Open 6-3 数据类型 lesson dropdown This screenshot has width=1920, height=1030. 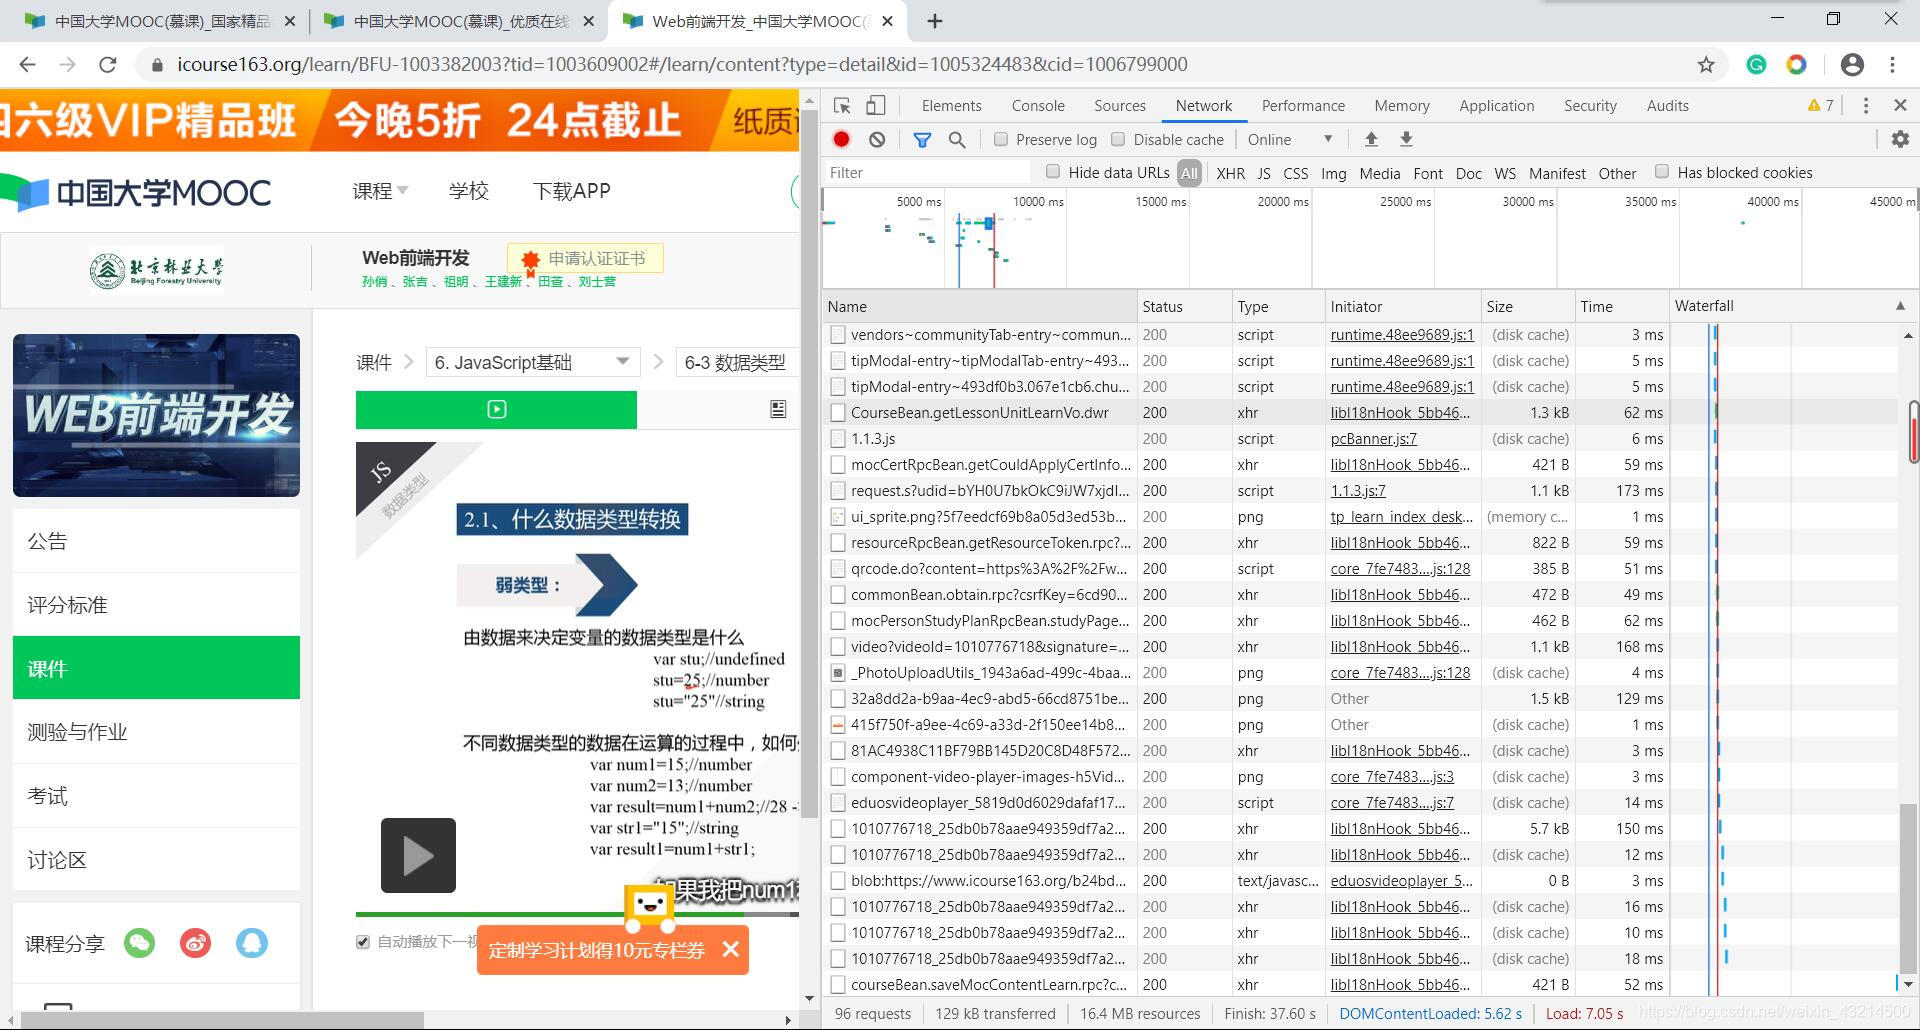click(x=737, y=362)
